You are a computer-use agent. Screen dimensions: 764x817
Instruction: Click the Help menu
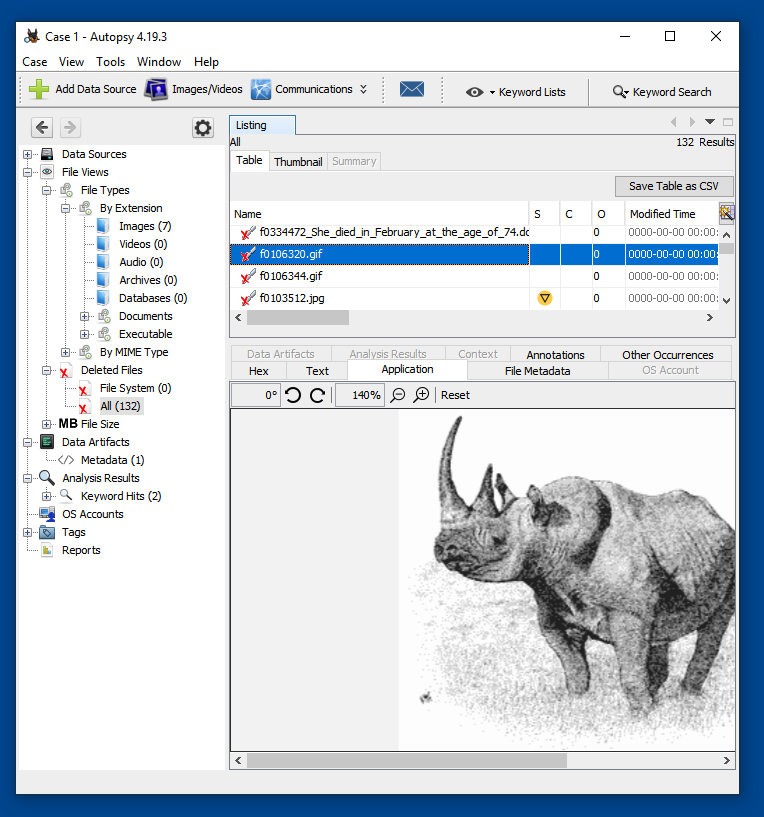(x=206, y=62)
